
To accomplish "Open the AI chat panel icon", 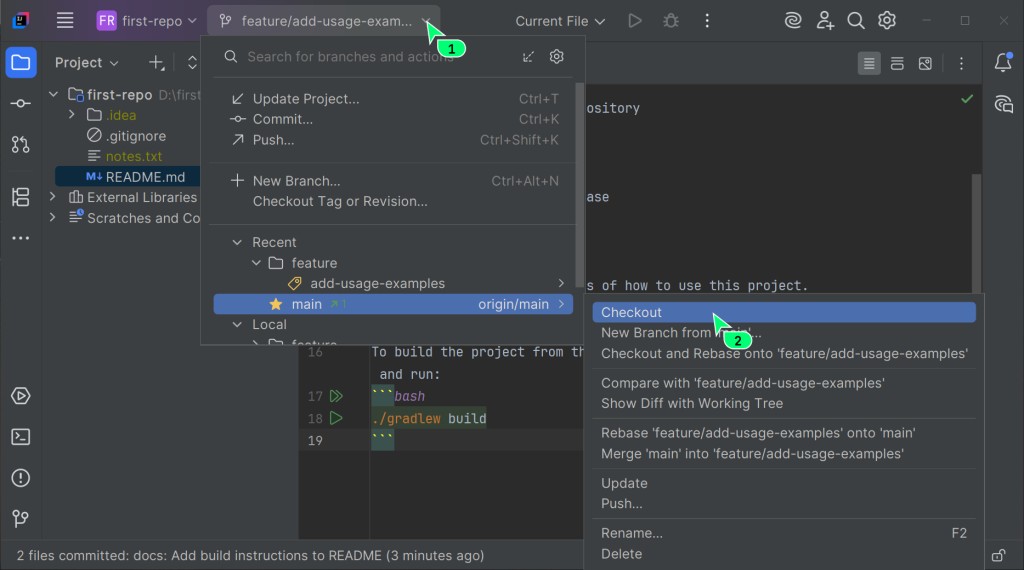I will point(1003,104).
